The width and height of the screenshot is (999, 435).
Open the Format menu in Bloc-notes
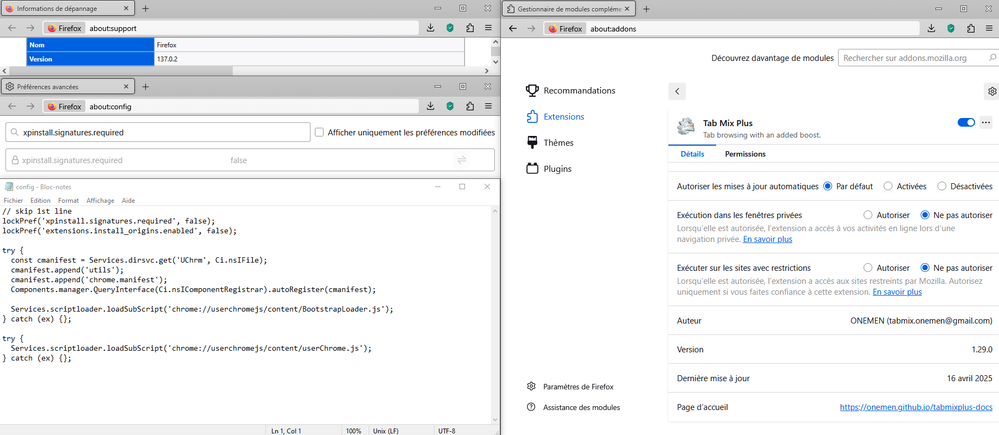(68, 201)
